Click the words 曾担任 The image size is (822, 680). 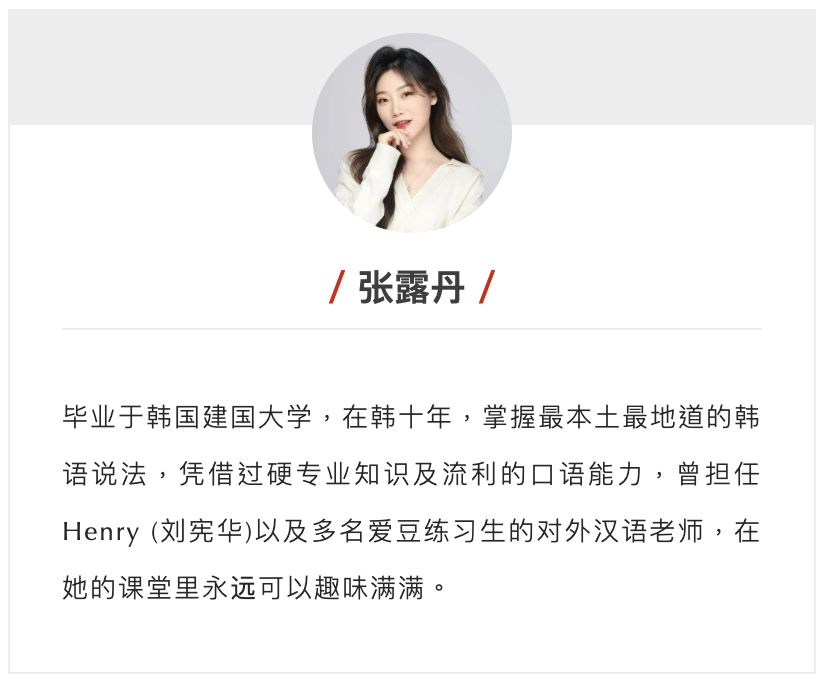[x=718, y=474]
